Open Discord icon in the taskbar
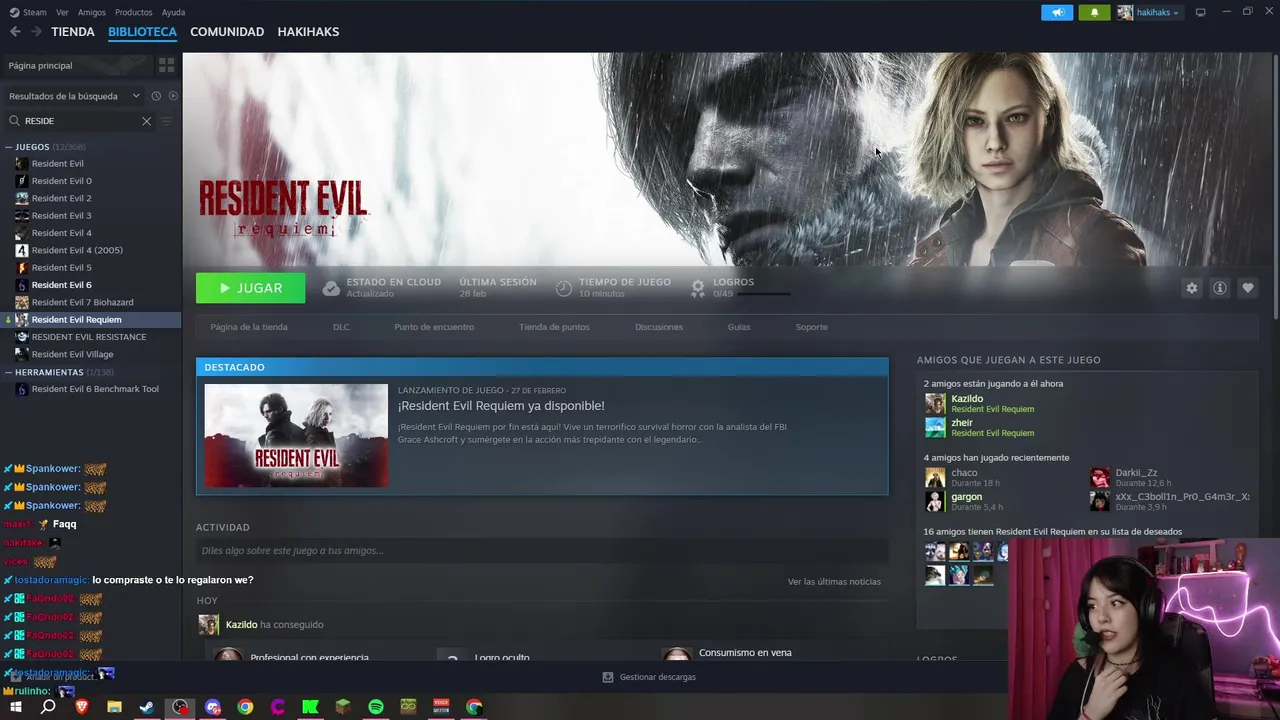The image size is (1280, 720). (x=212, y=707)
